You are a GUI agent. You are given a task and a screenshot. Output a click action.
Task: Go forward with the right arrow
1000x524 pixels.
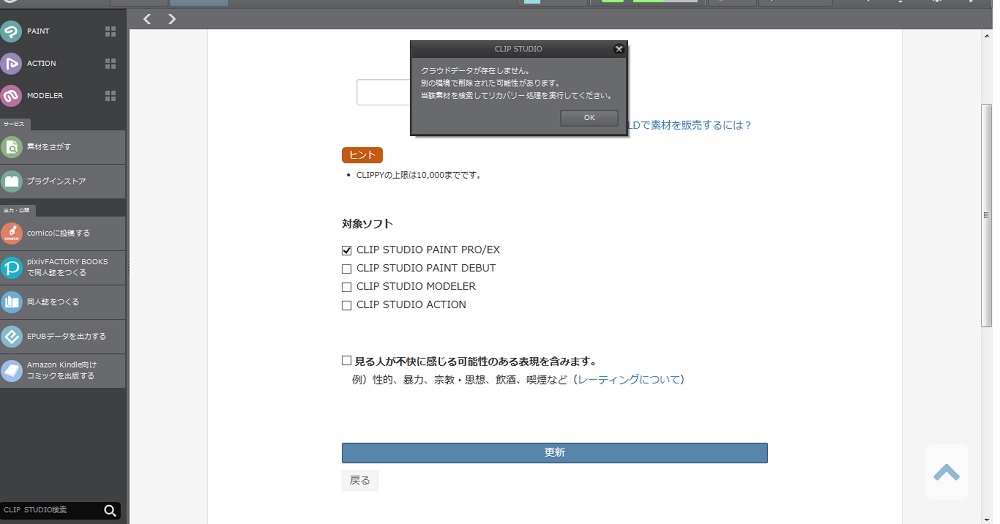click(x=172, y=19)
